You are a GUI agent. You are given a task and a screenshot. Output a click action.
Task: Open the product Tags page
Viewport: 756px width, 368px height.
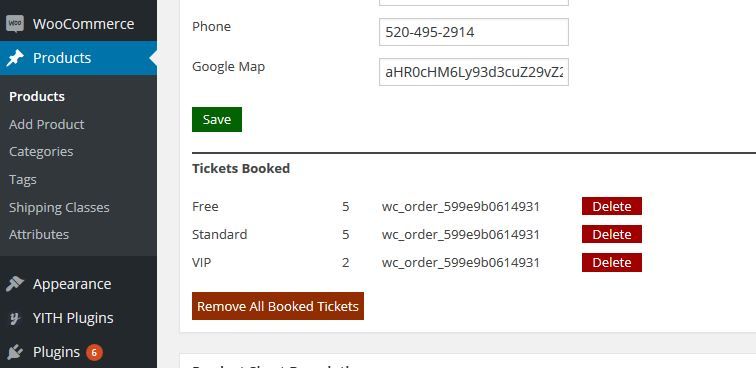click(23, 179)
